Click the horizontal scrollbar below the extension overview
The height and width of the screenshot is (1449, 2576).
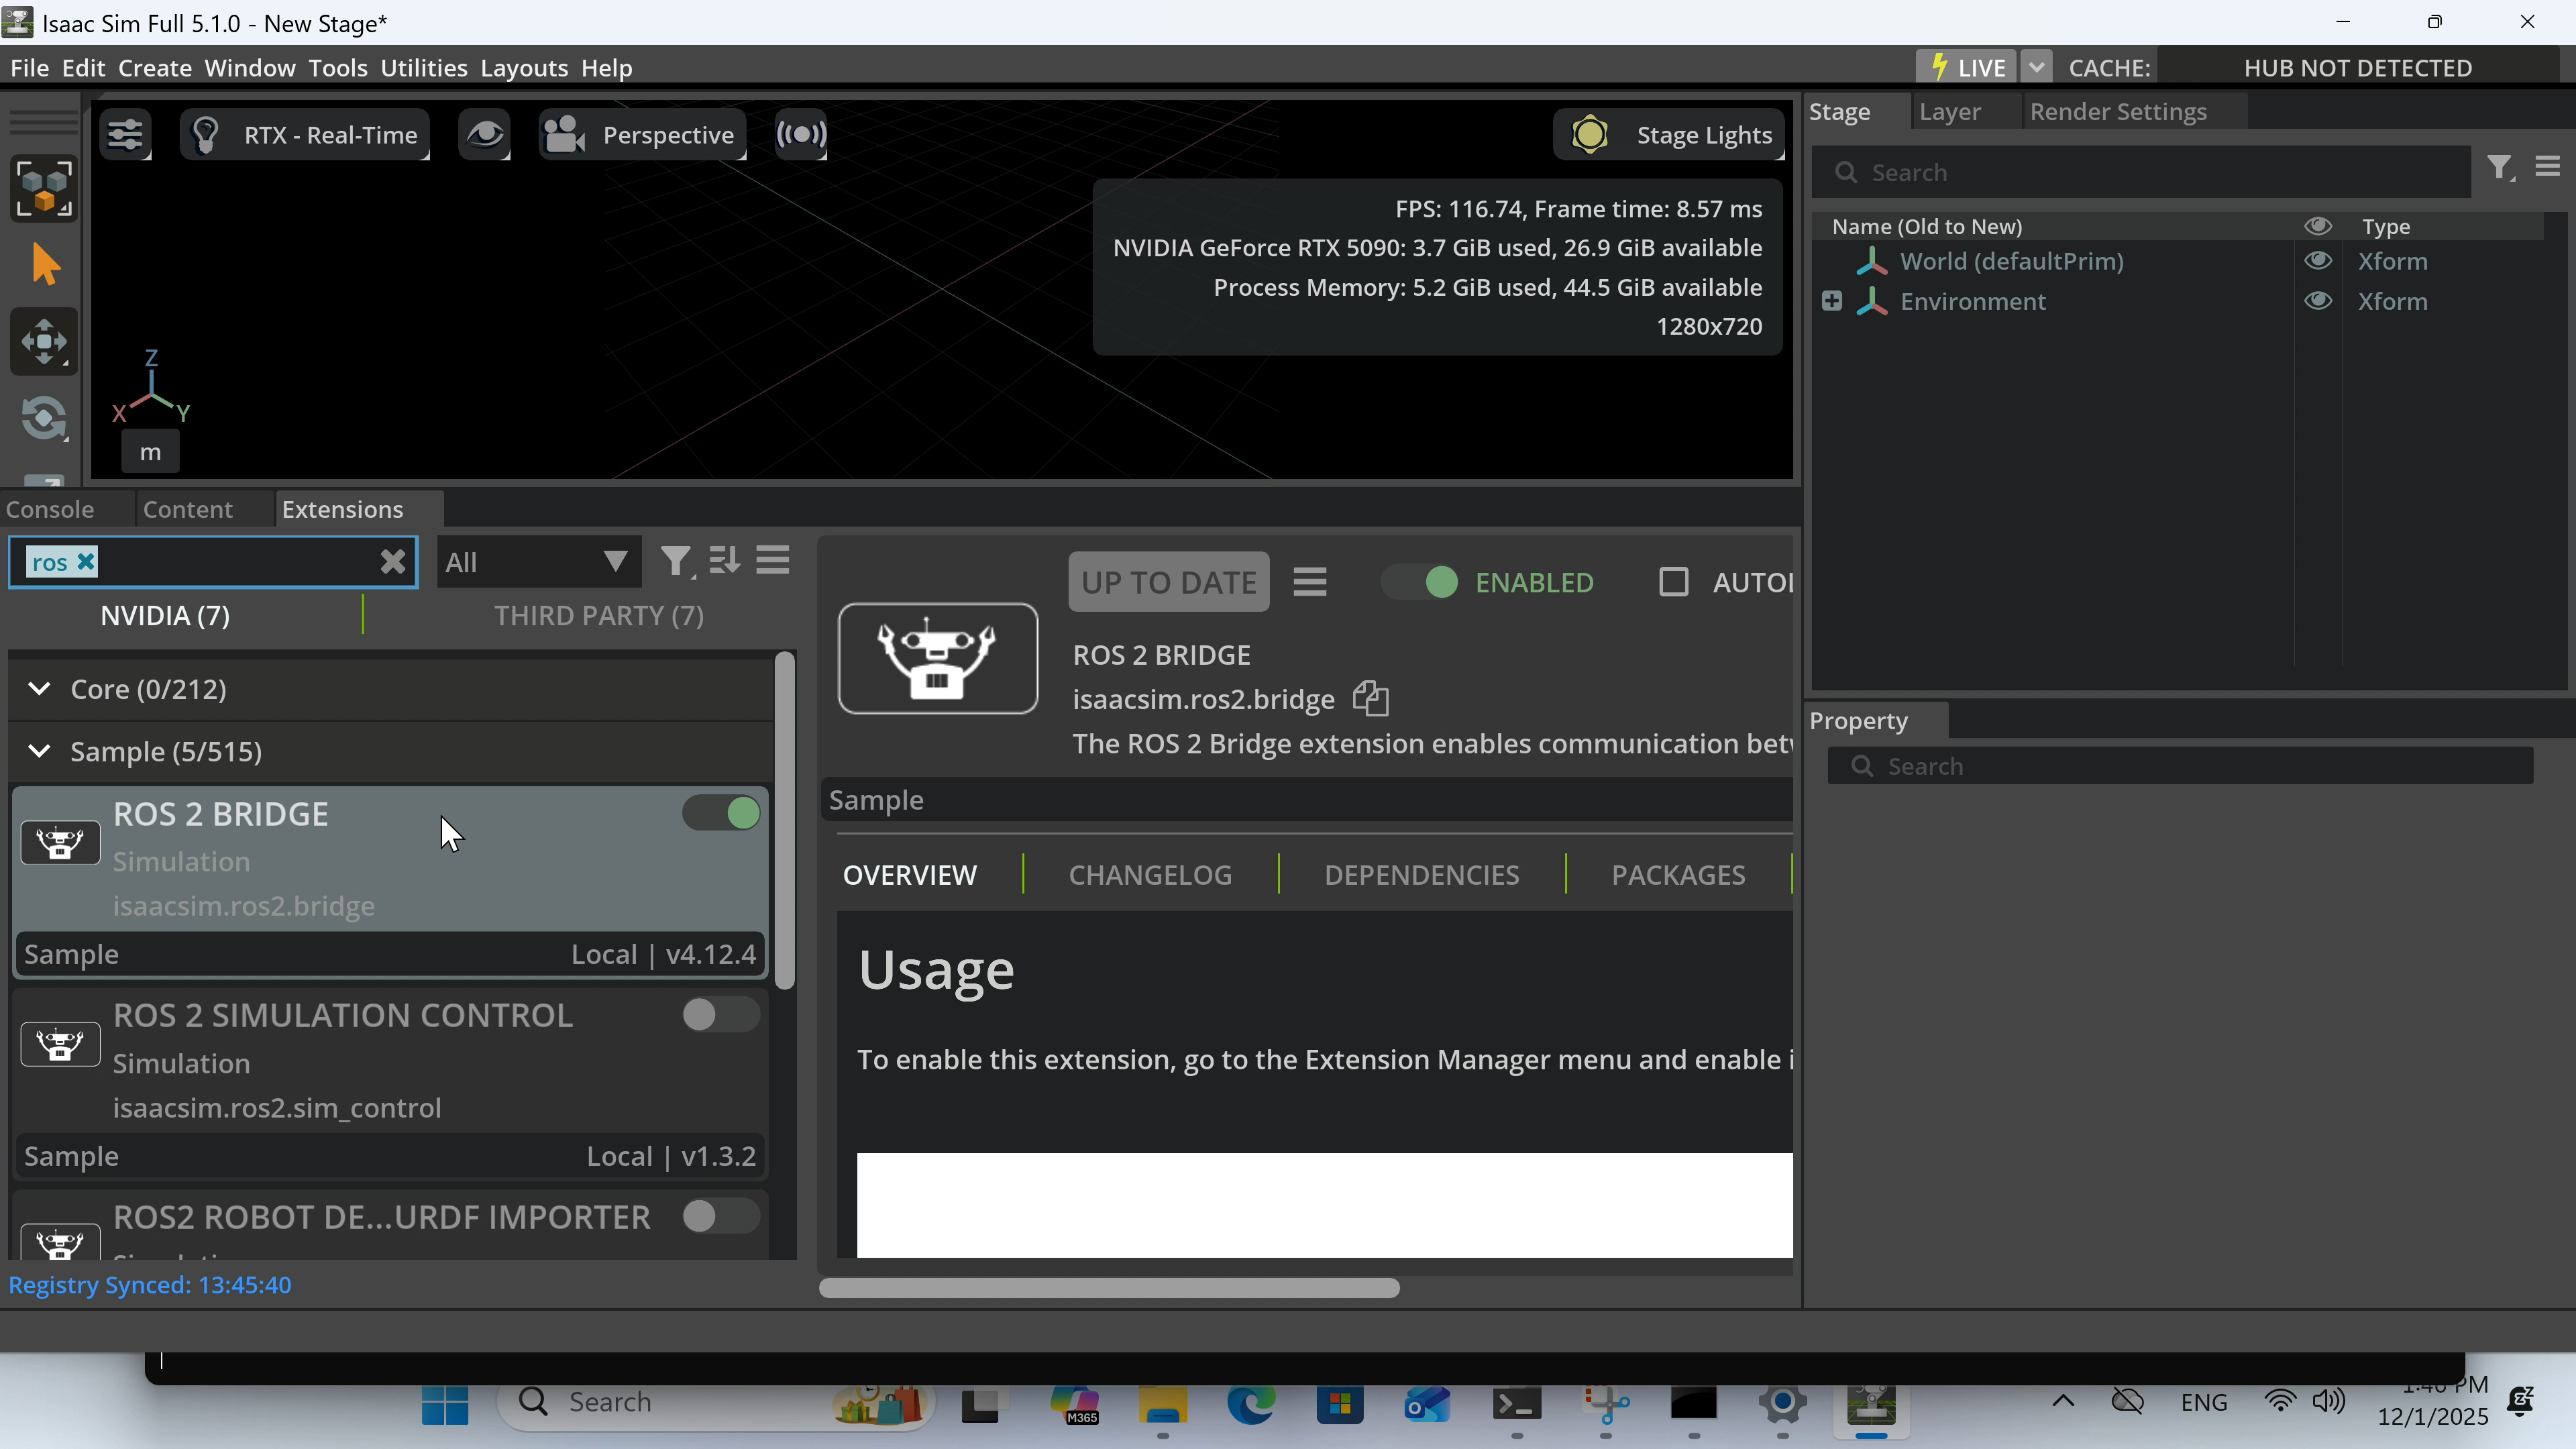click(x=1109, y=1288)
